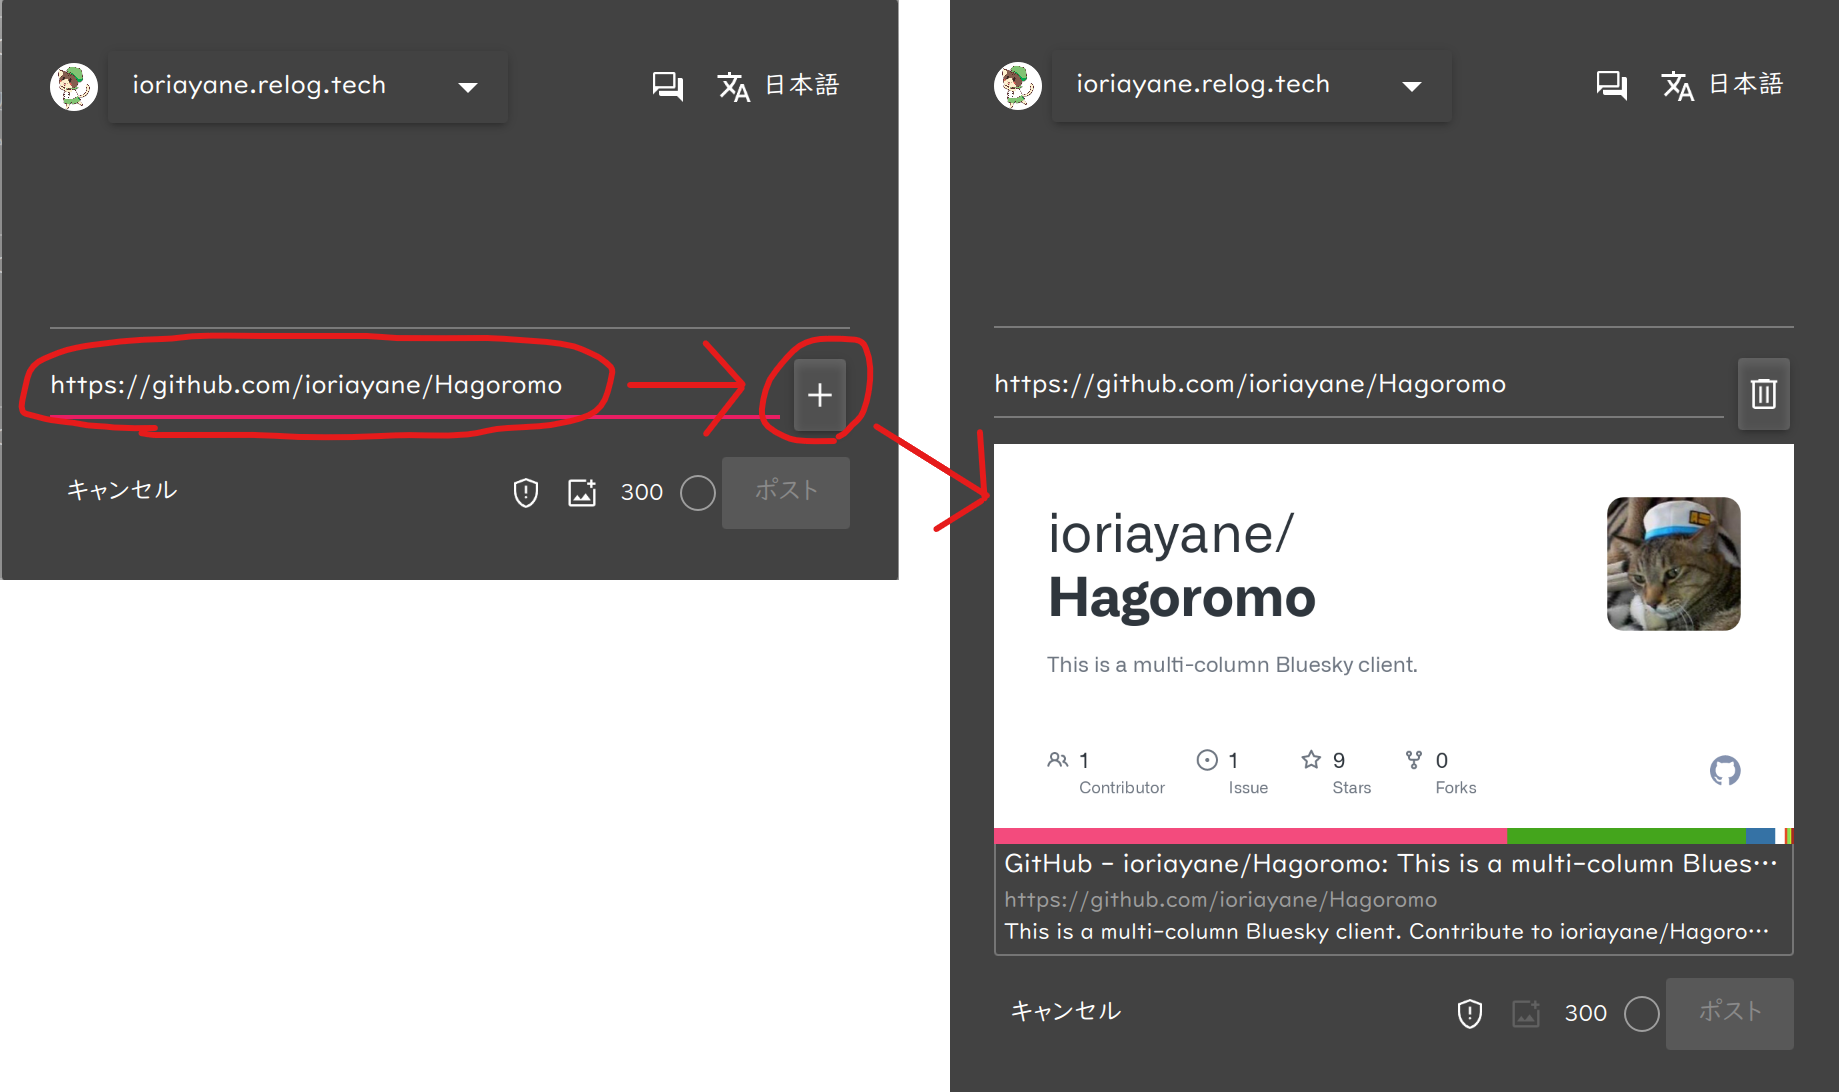Open content warning shield in right panel
The width and height of the screenshot is (1839, 1092).
(x=1470, y=1013)
